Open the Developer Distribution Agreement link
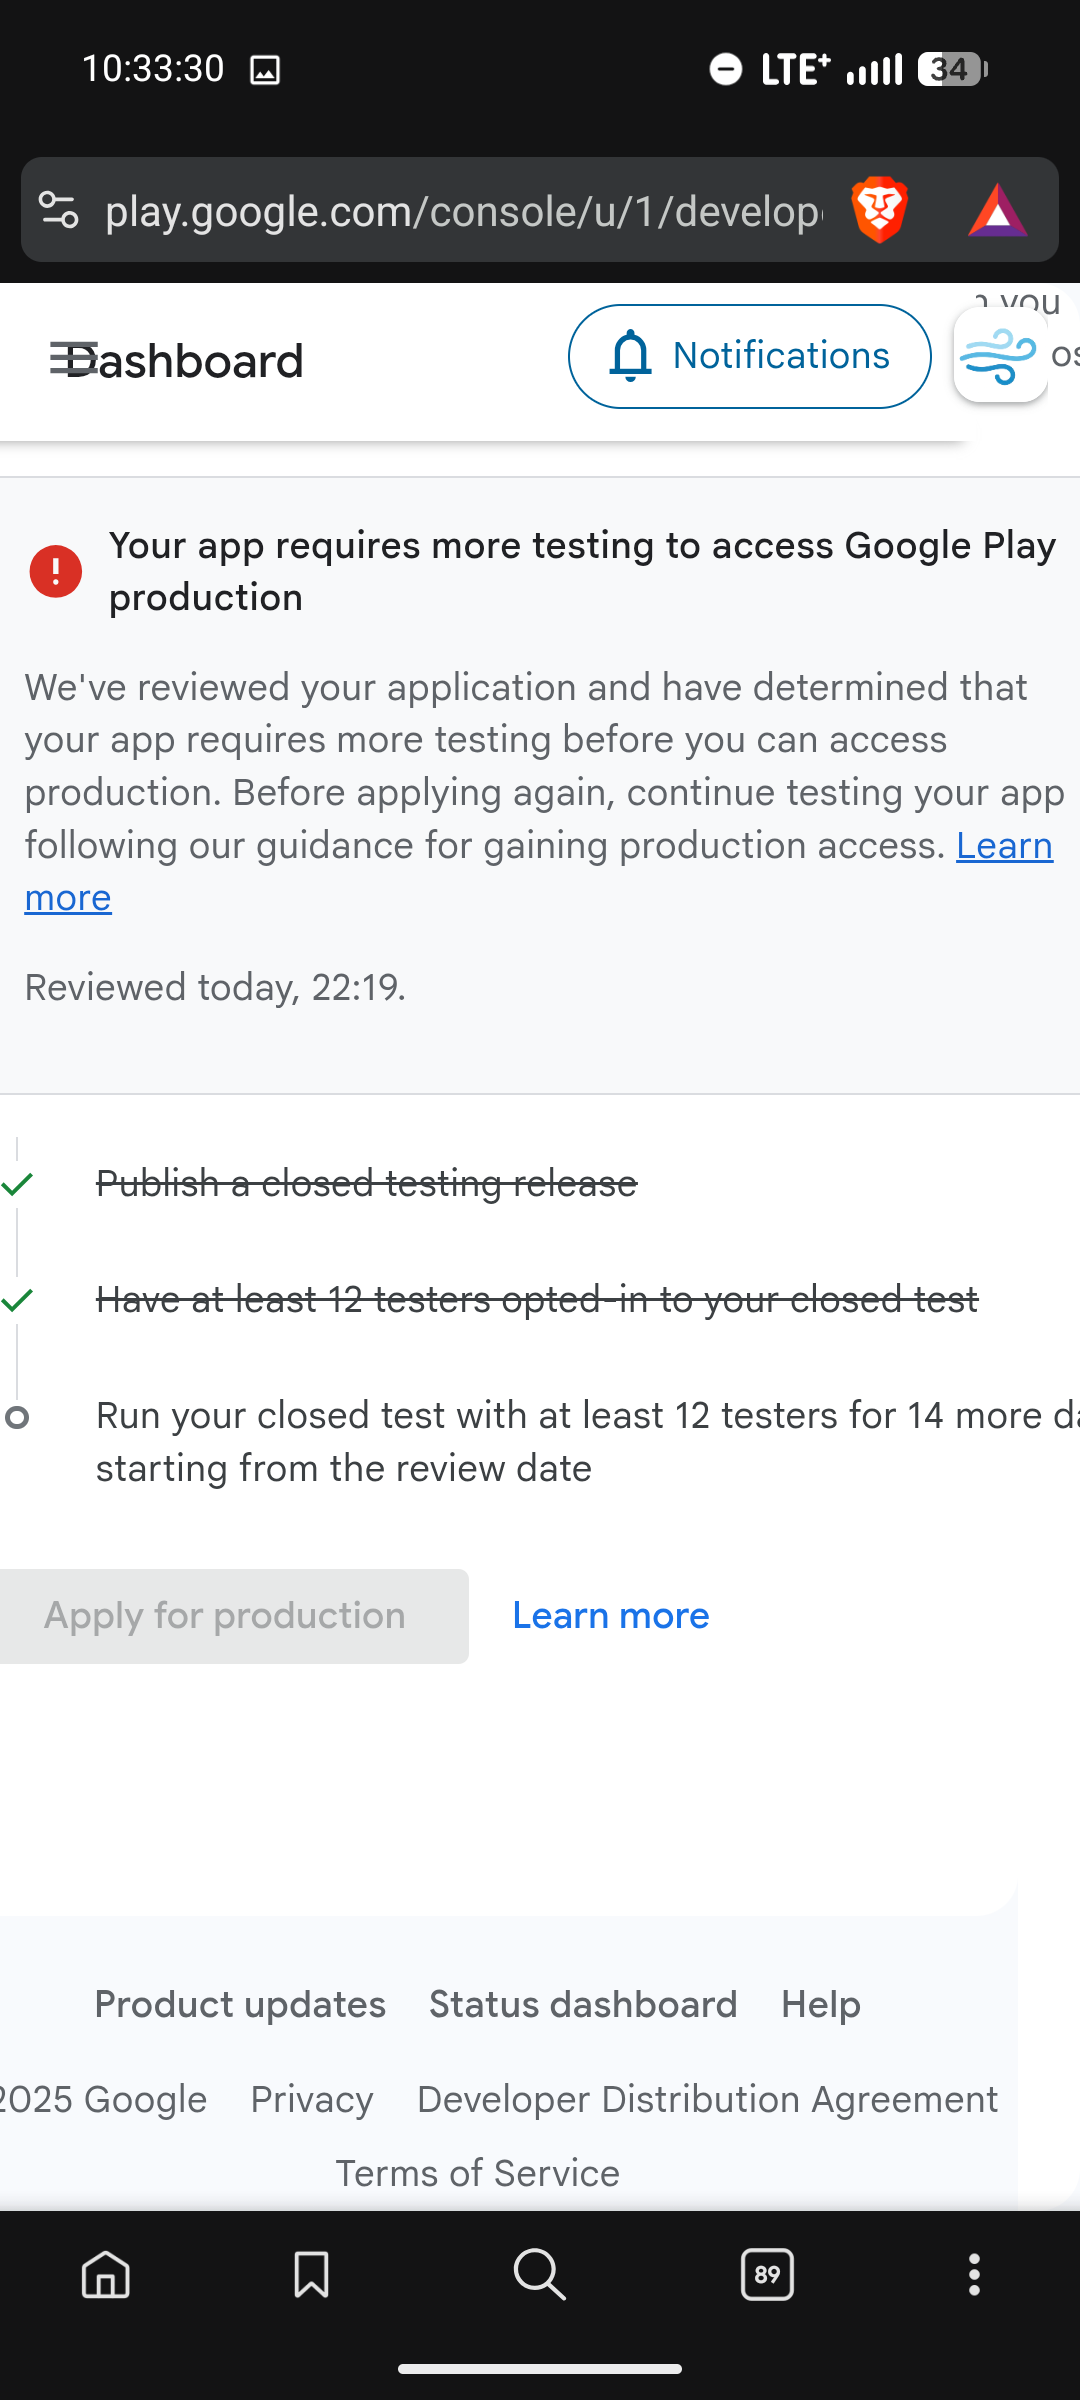The width and height of the screenshot is (1080, 2400). tap(707, 2099)
